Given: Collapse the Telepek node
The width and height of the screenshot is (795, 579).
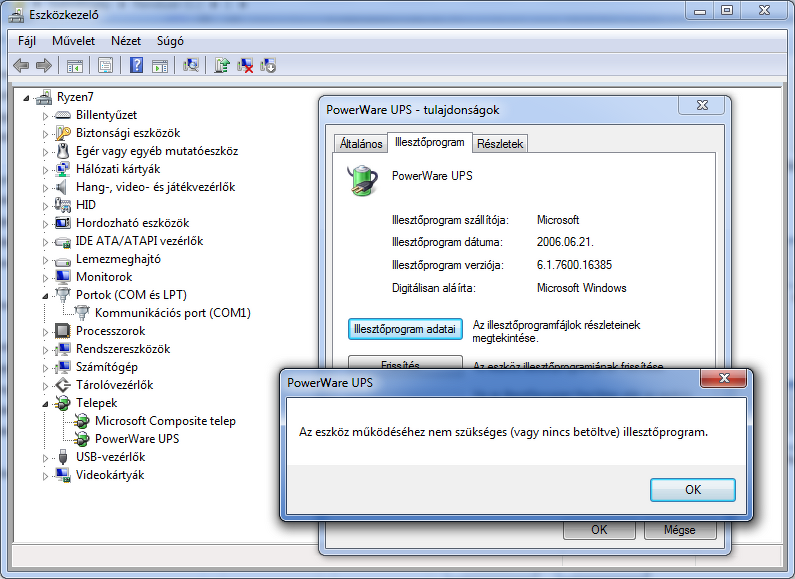Looking at the screenshot, I should pos(45,404).
